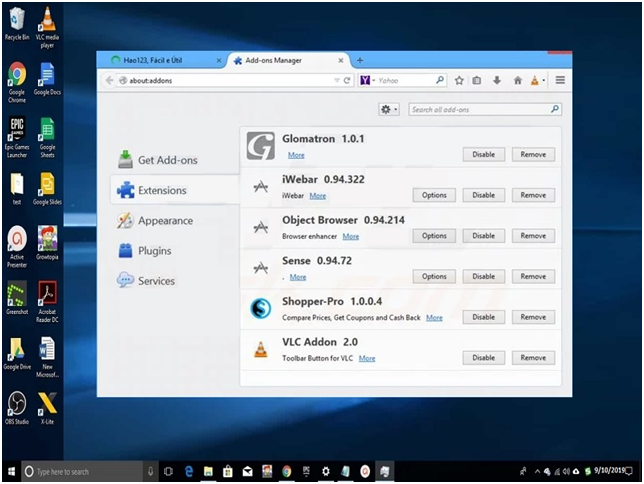Click the back arrow in Firefox
This screenshot has width=644, height=484.
(x=109, y=81)
